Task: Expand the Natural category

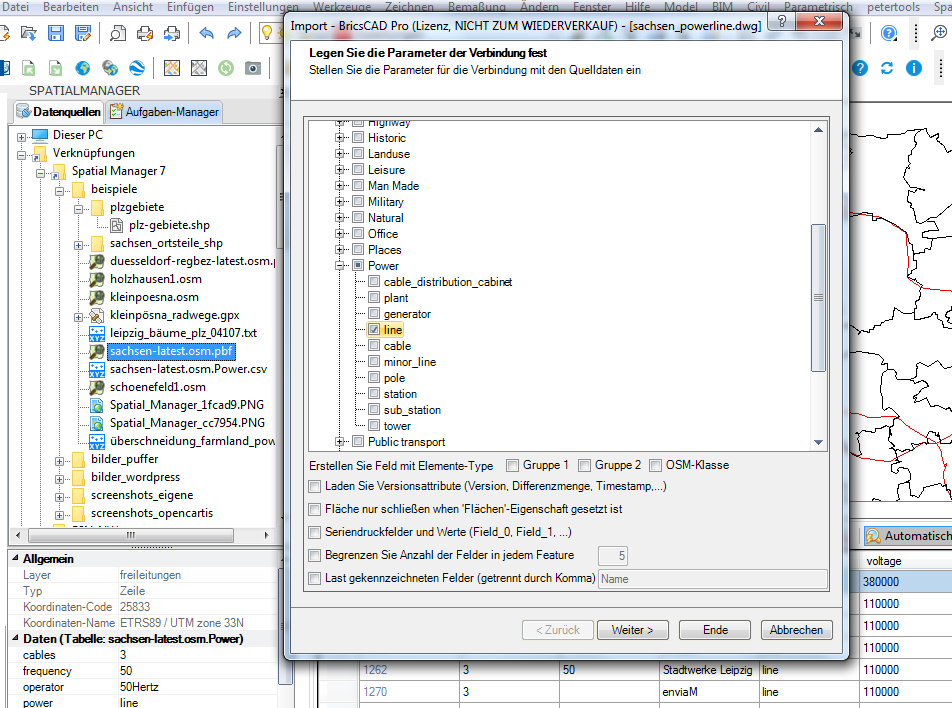Action: coord(339,217)
